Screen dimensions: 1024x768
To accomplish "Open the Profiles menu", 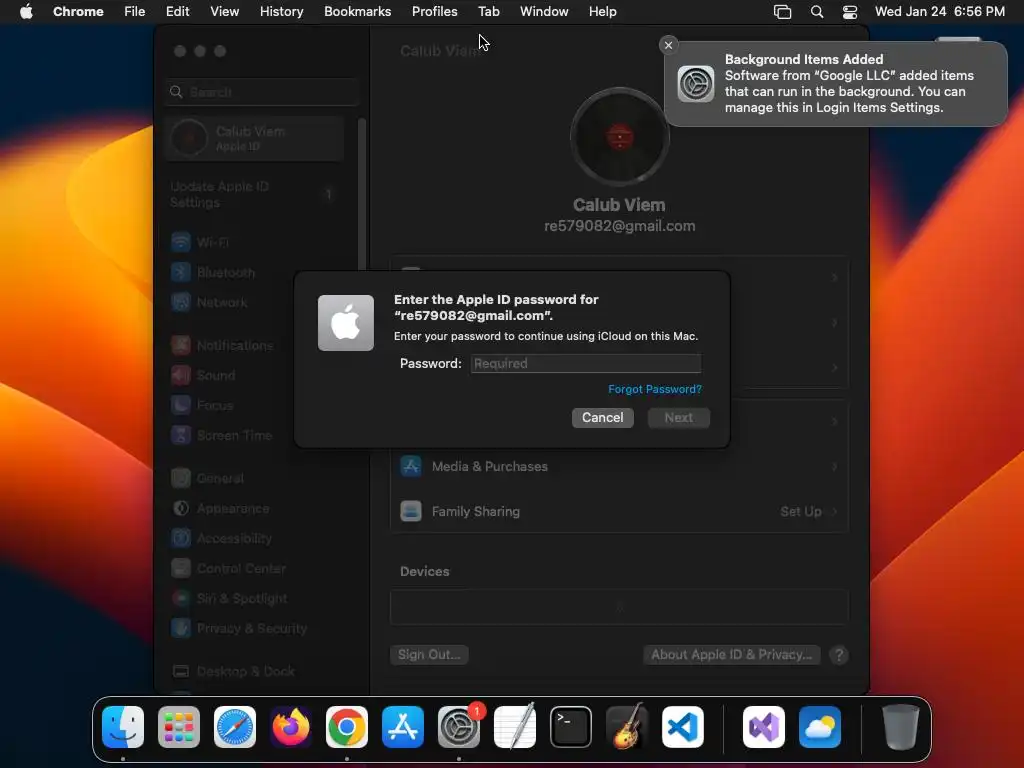I will tap(434, 11).
